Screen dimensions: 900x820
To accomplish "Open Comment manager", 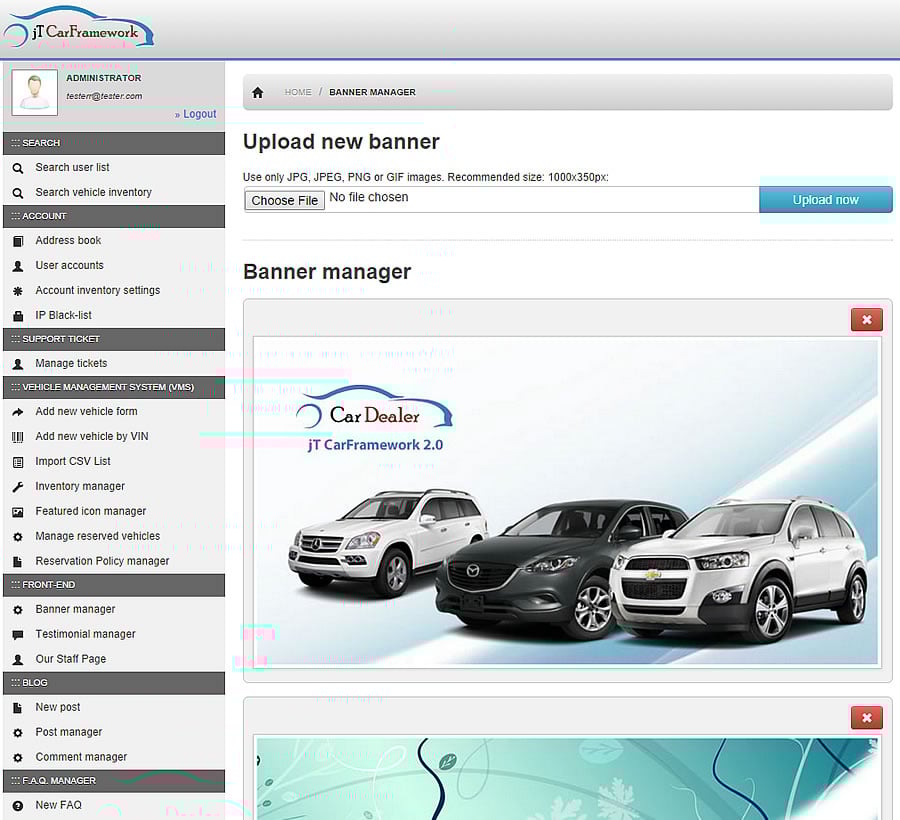I will [x=81, y=757].
